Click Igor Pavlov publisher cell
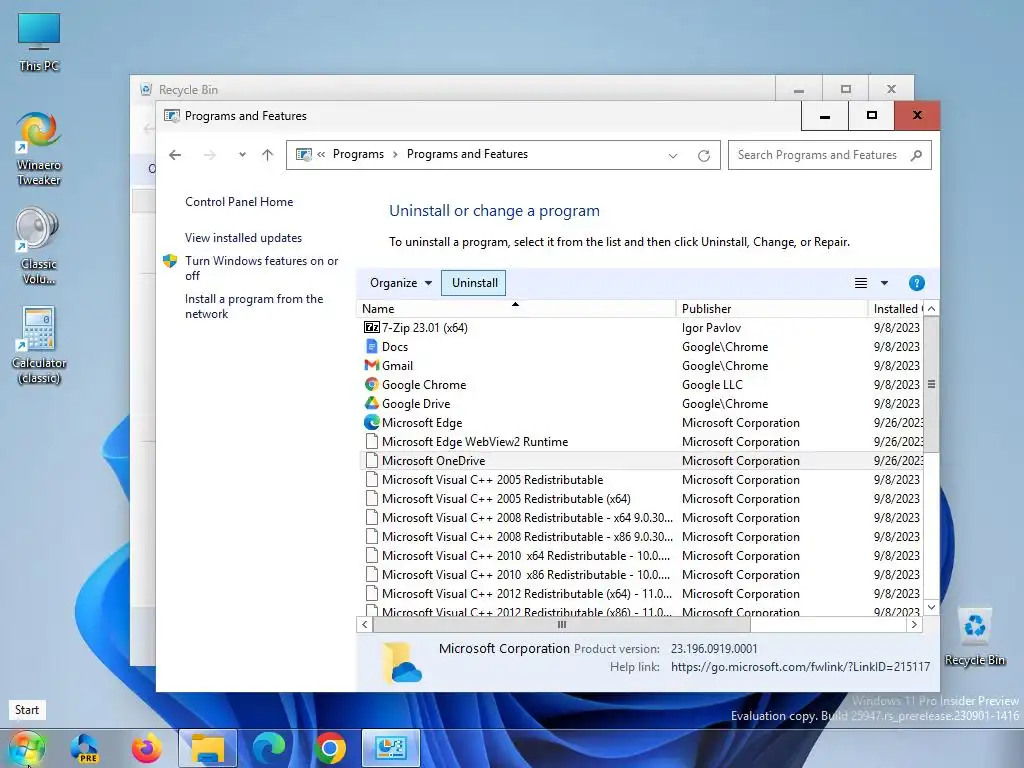The image size is (1024, 768). pyautogui.click(x=711, y=328)
